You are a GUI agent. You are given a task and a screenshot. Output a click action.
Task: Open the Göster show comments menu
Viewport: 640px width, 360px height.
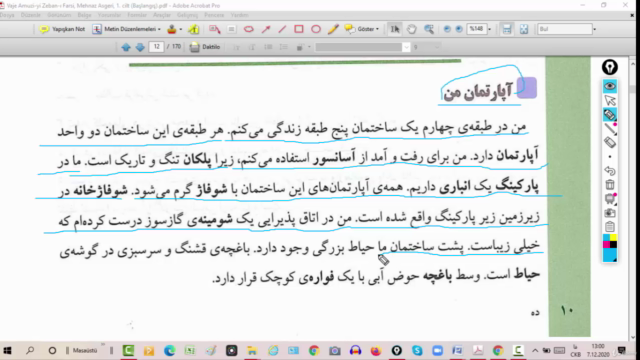pyautogui.click(x=362, y=29)
